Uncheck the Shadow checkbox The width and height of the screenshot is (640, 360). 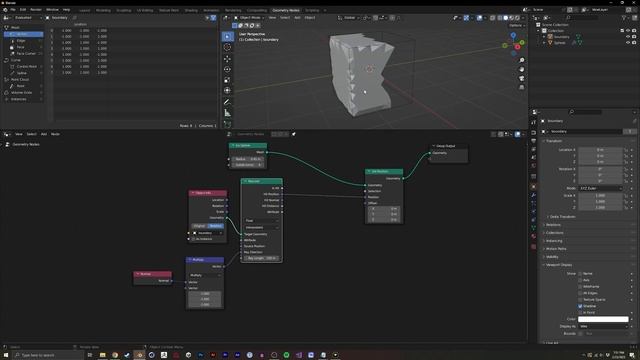pos(580,306)
